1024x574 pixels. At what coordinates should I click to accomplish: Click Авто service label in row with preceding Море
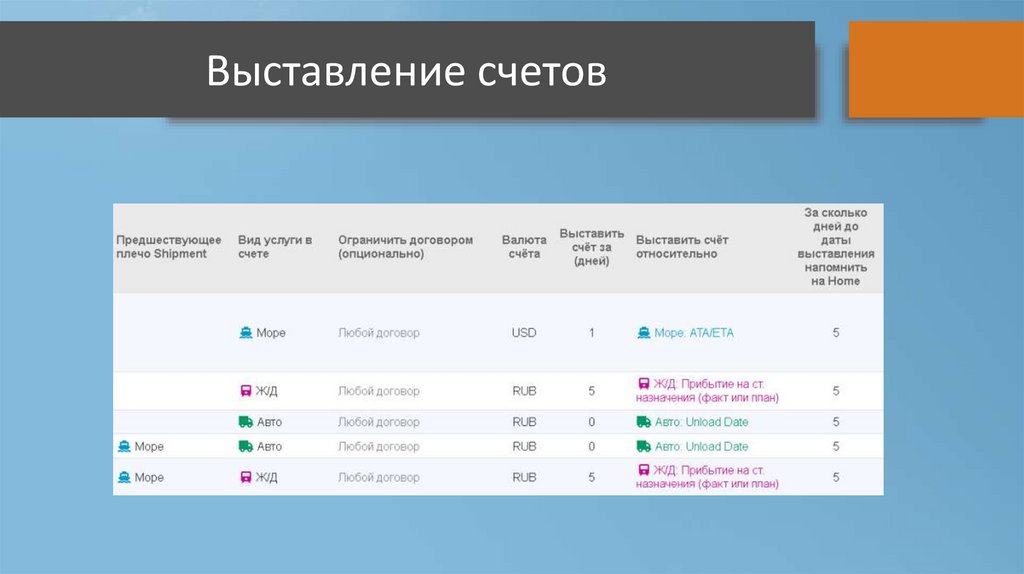pyautogui.click(x=269, y=447)
